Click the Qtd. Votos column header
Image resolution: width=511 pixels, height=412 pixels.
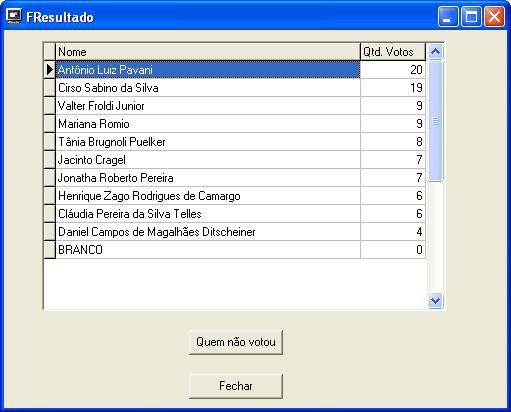click(393, 52)
